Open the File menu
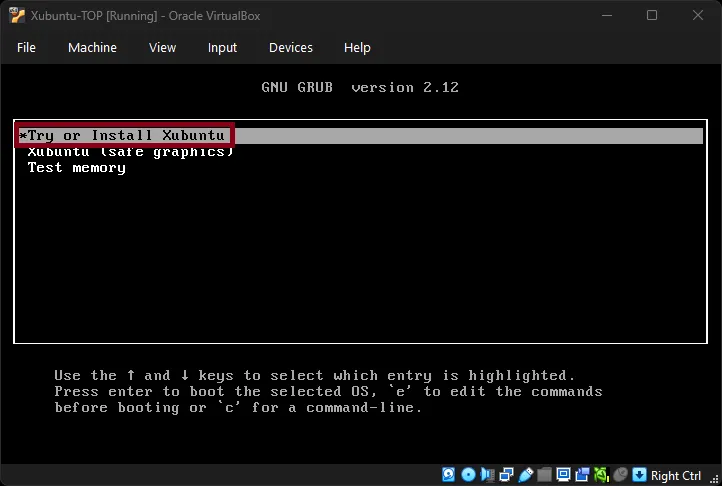 tap(26, 47)
